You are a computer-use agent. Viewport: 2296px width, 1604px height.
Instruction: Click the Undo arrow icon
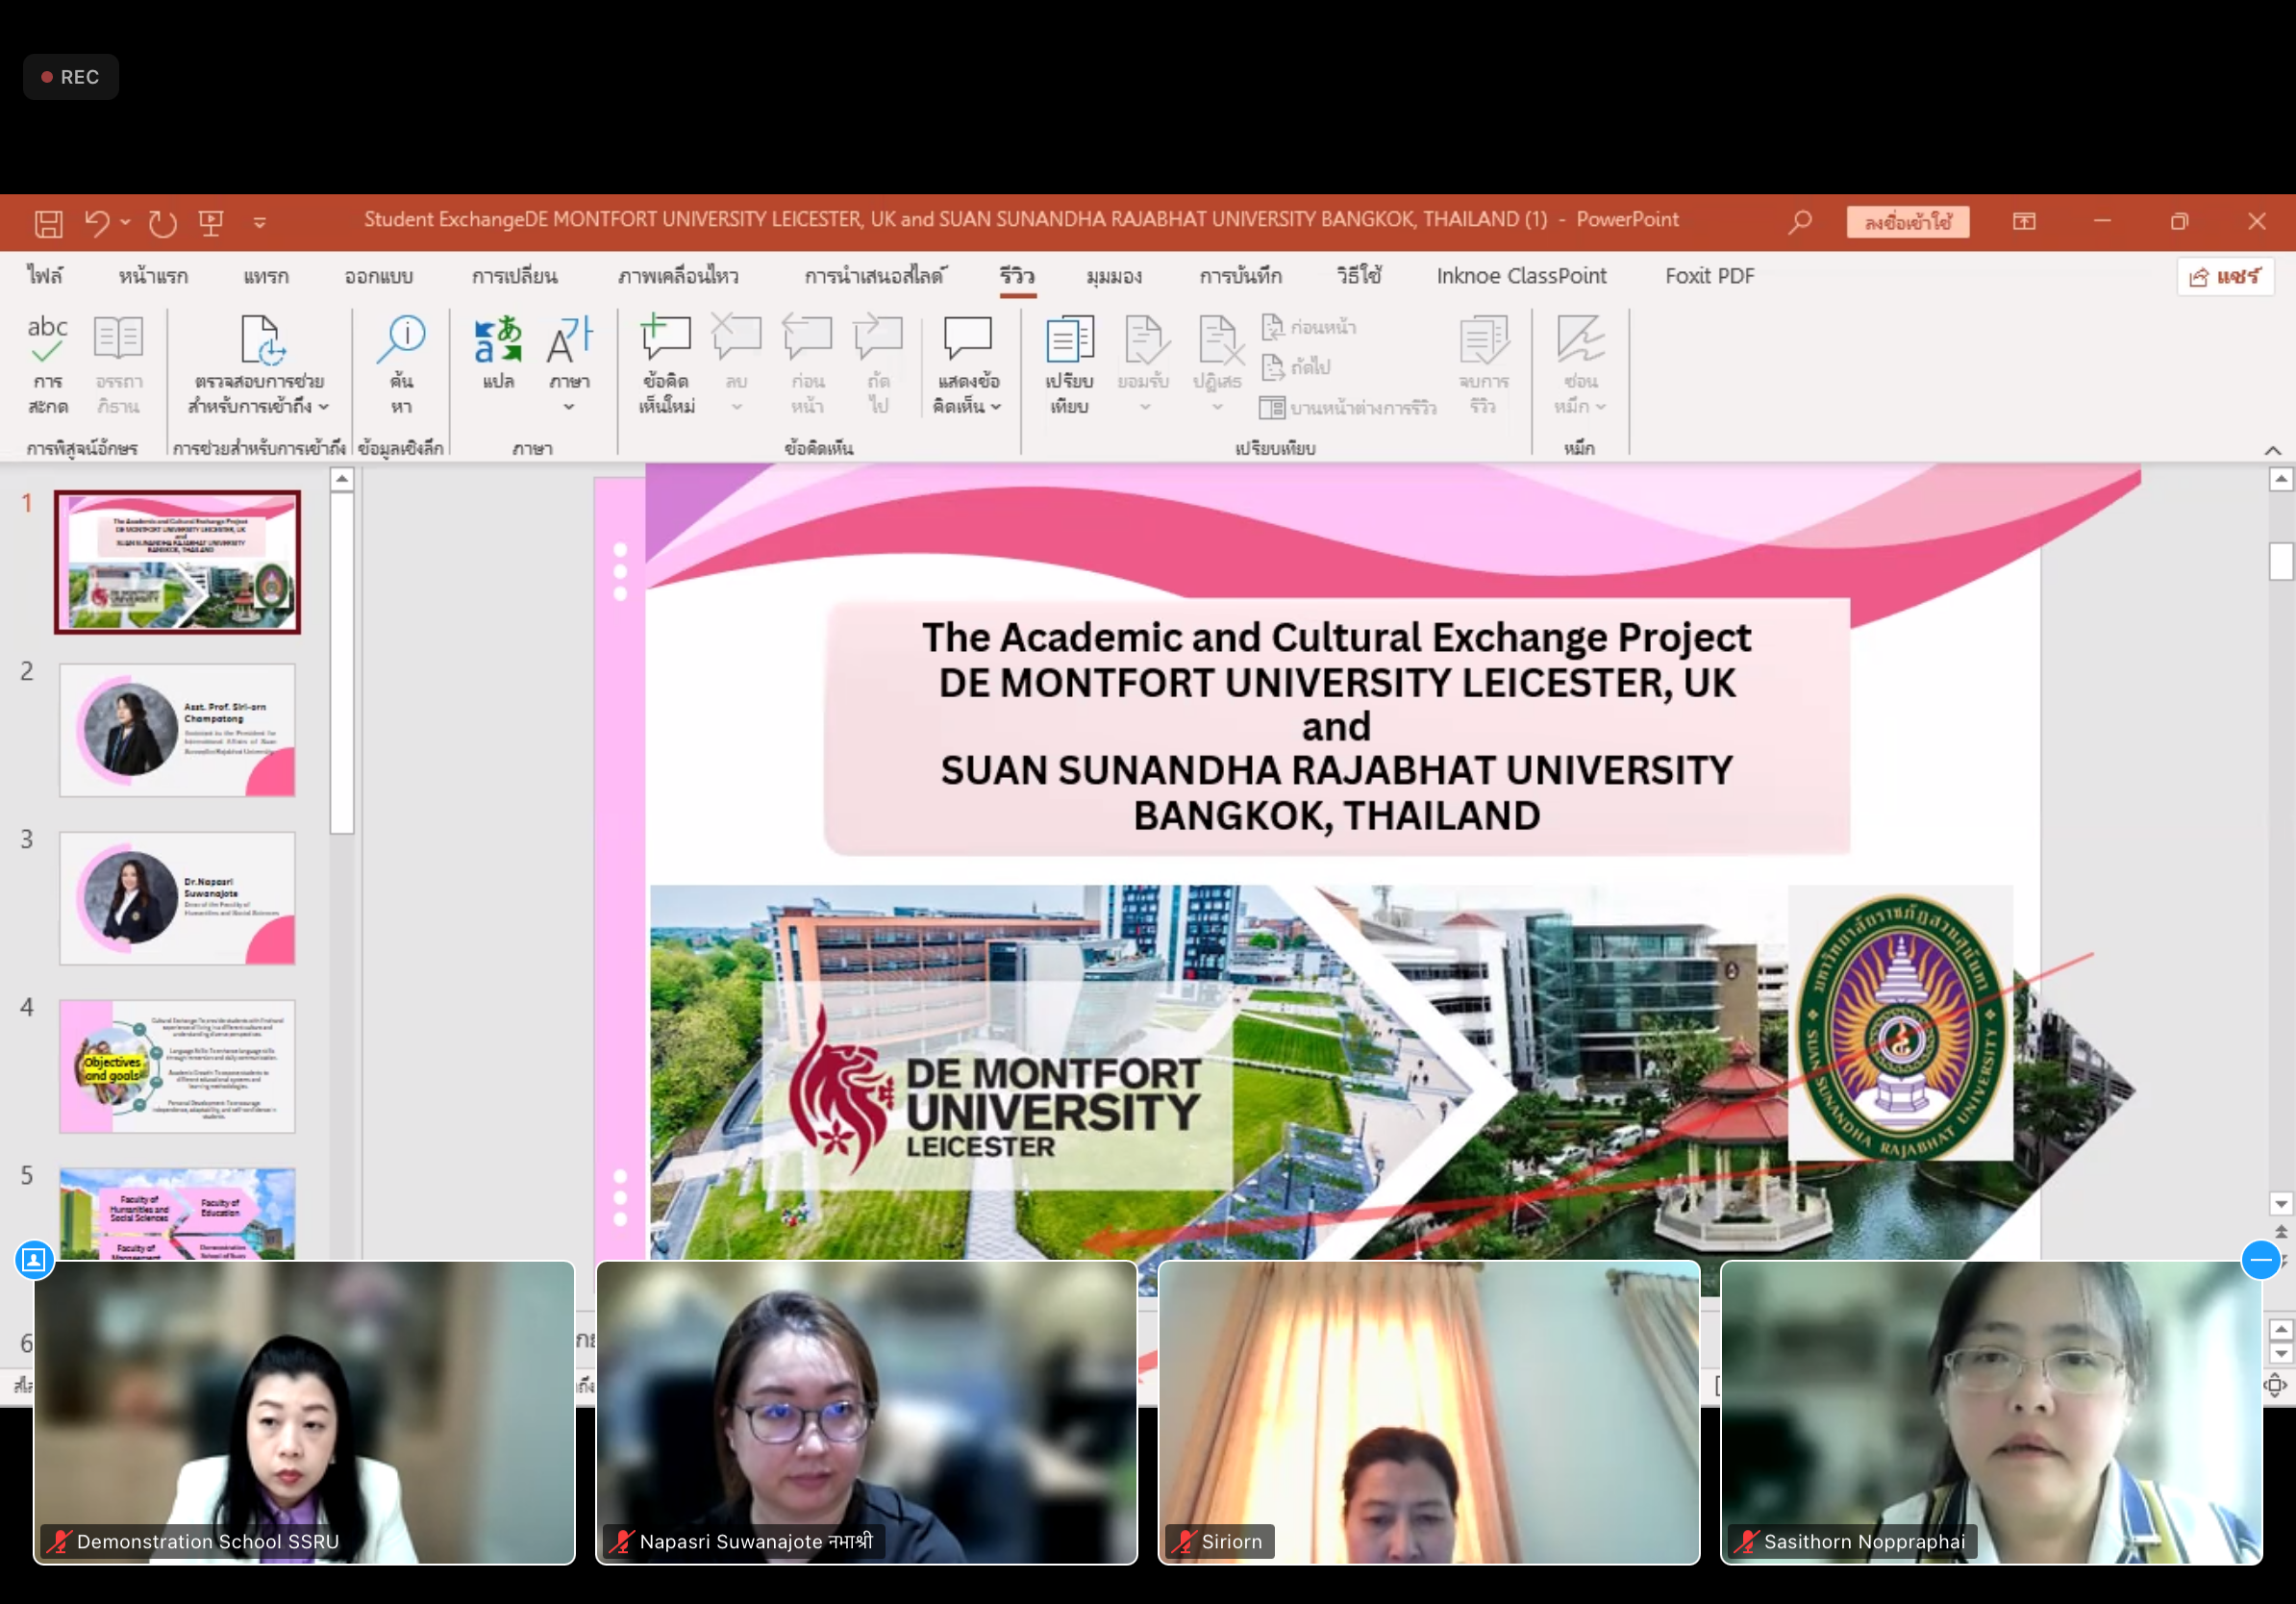pyautogui.click(x=97, y=222)
